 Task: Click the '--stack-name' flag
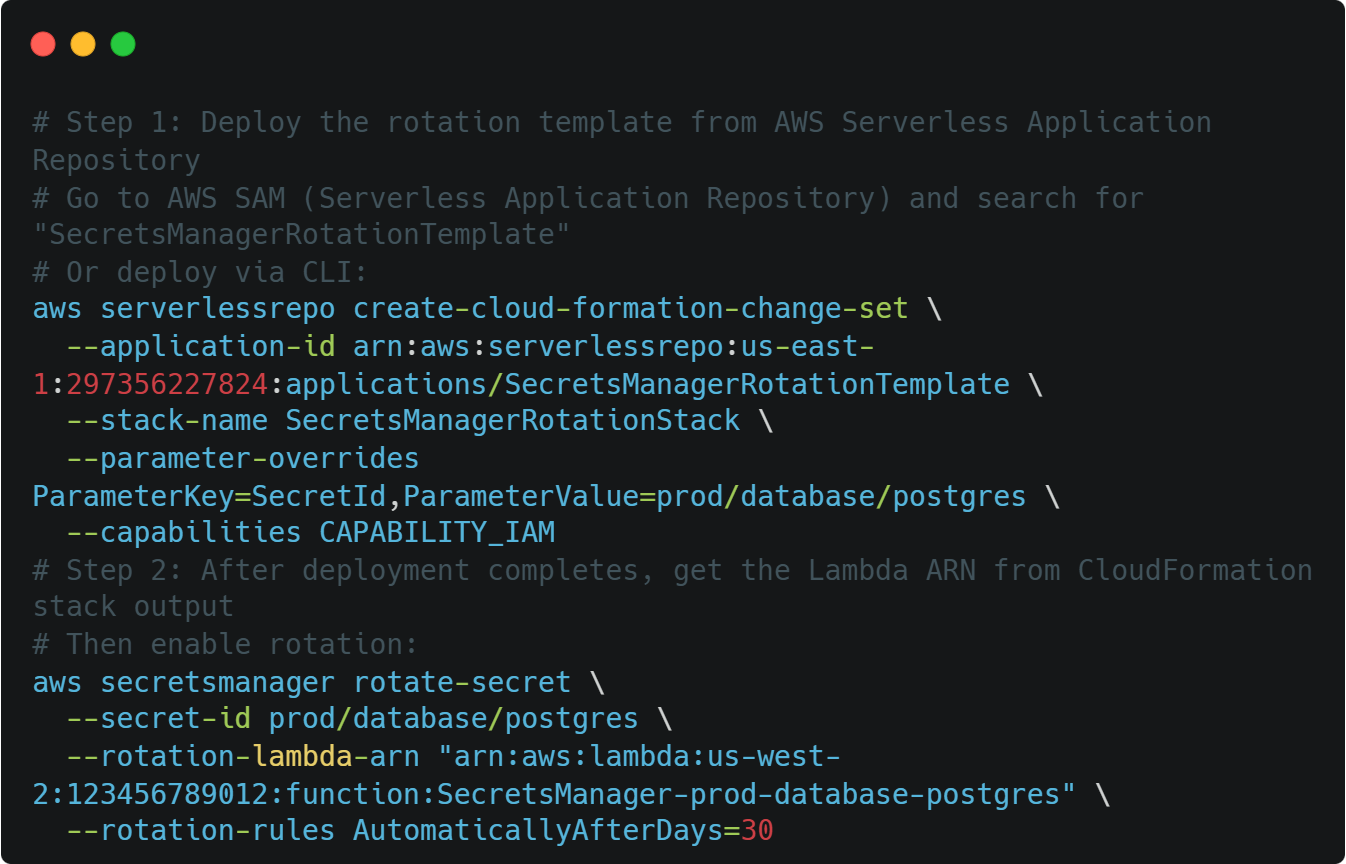(x=166, y=421)
